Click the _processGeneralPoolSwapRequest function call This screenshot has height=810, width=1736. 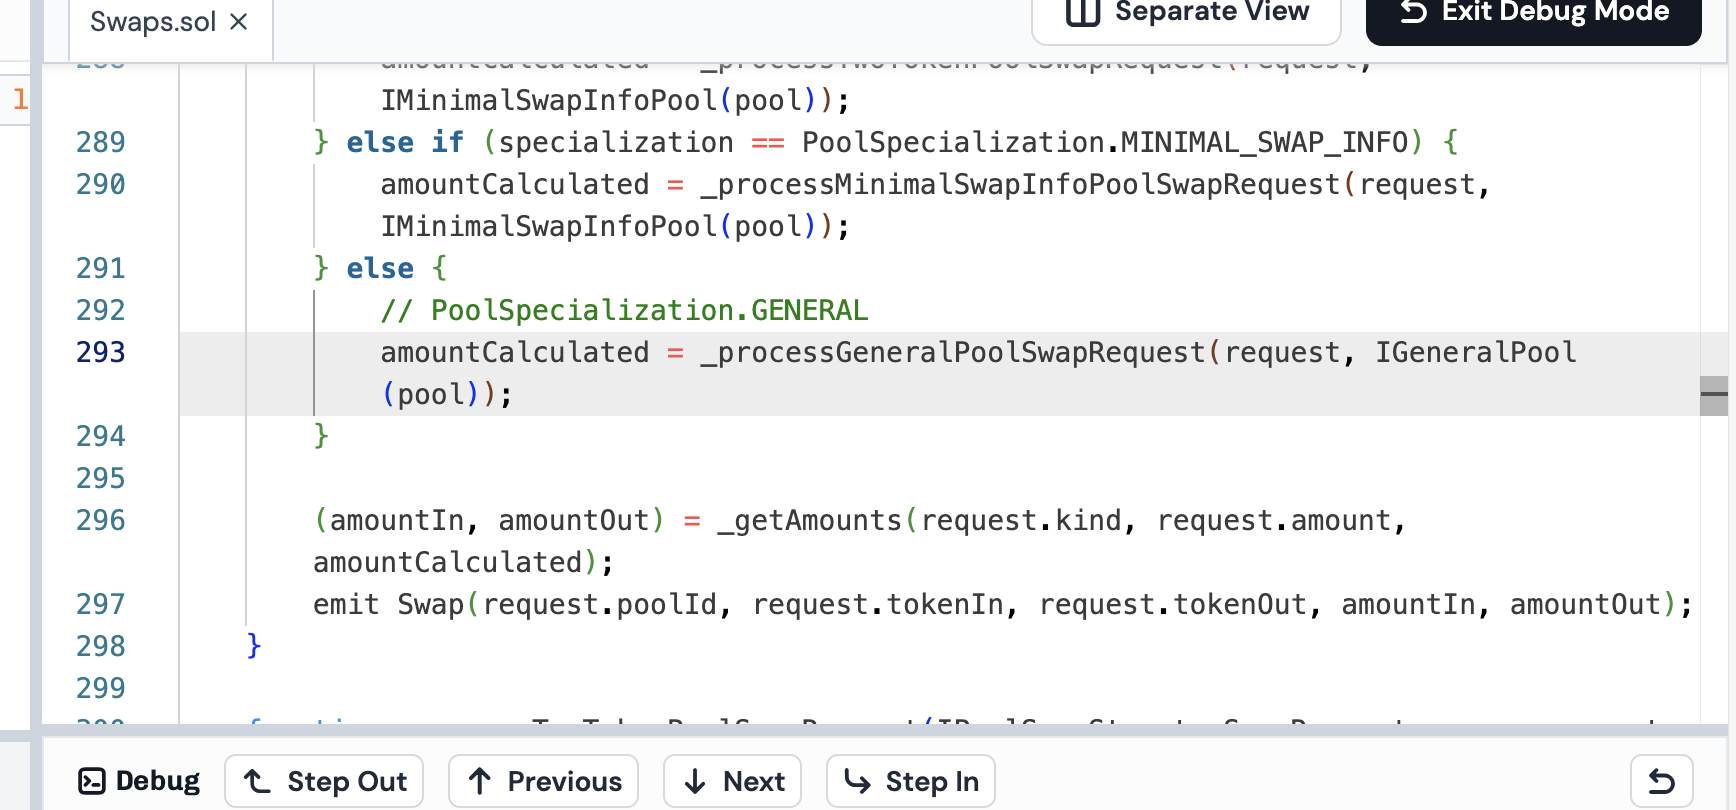(952, 353)
